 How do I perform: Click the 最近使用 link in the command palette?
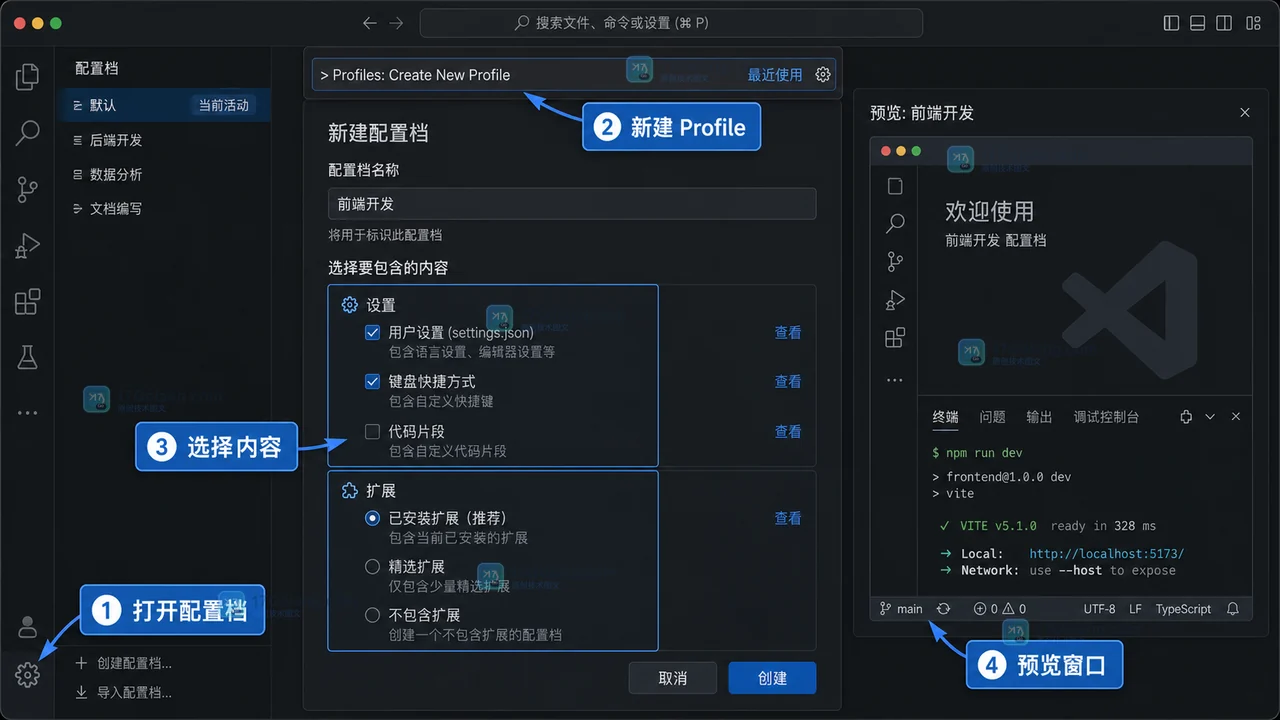pyautogui.click(x=775, y=75)
